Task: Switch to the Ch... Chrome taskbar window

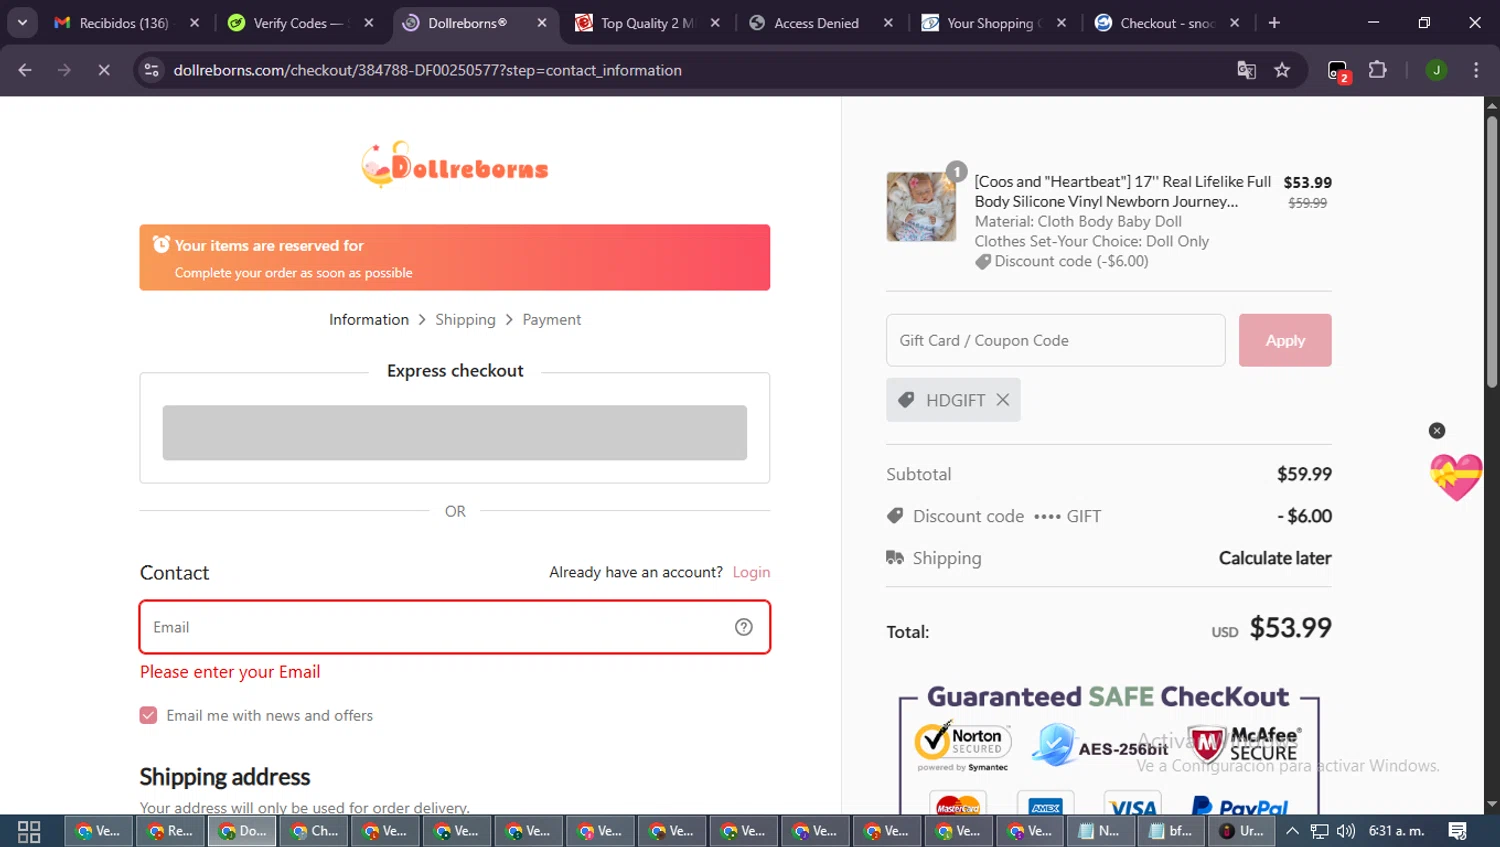Action: 314,831
